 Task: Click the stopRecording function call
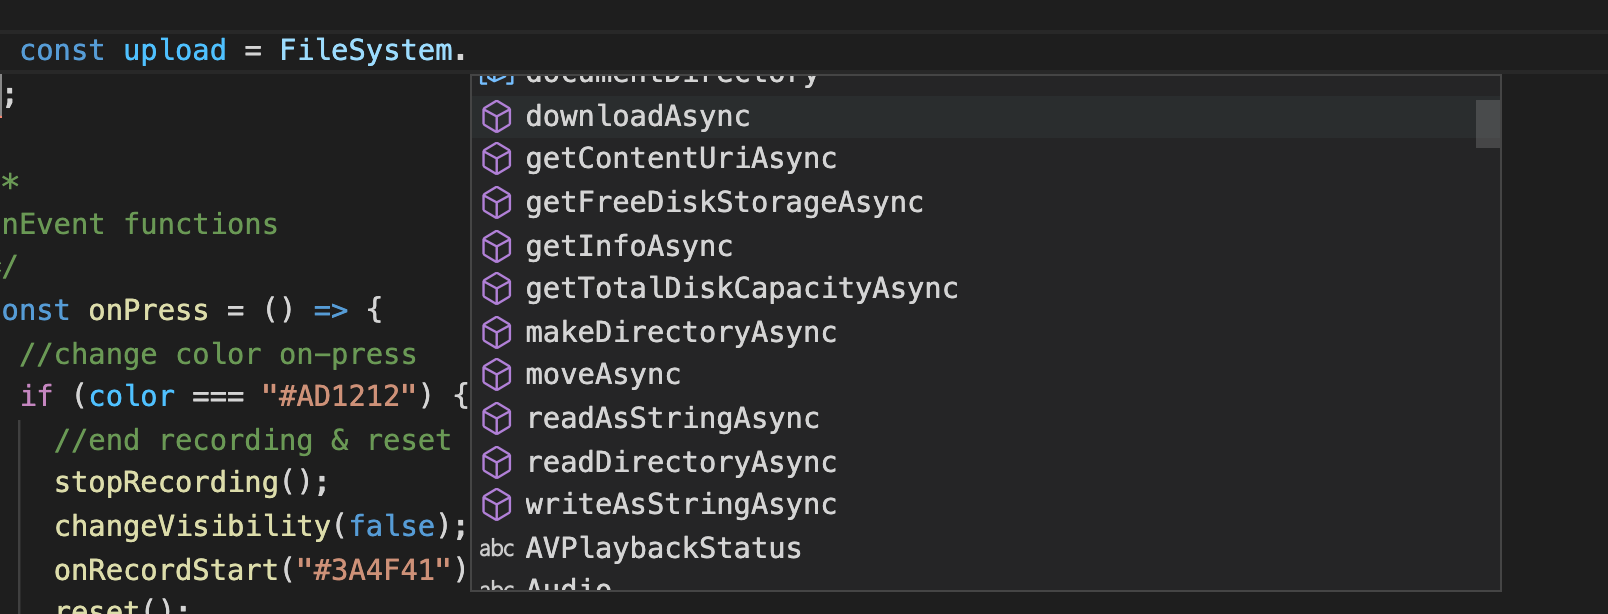[152, 482]
